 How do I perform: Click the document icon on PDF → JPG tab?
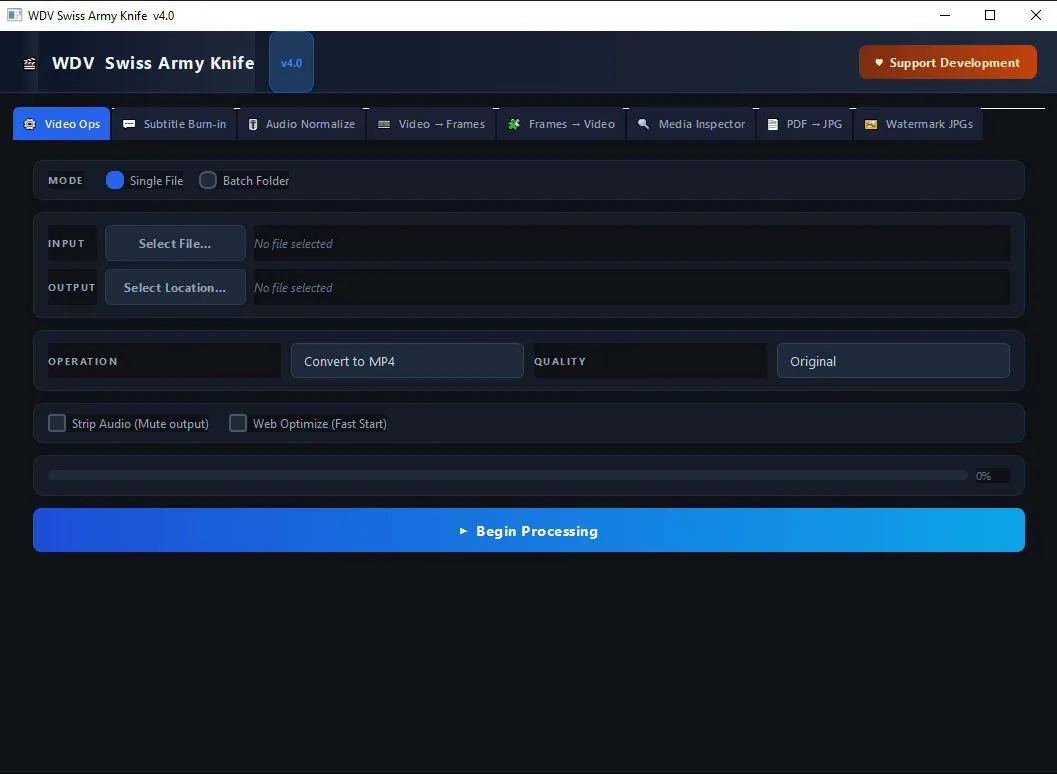click(773, 124)
